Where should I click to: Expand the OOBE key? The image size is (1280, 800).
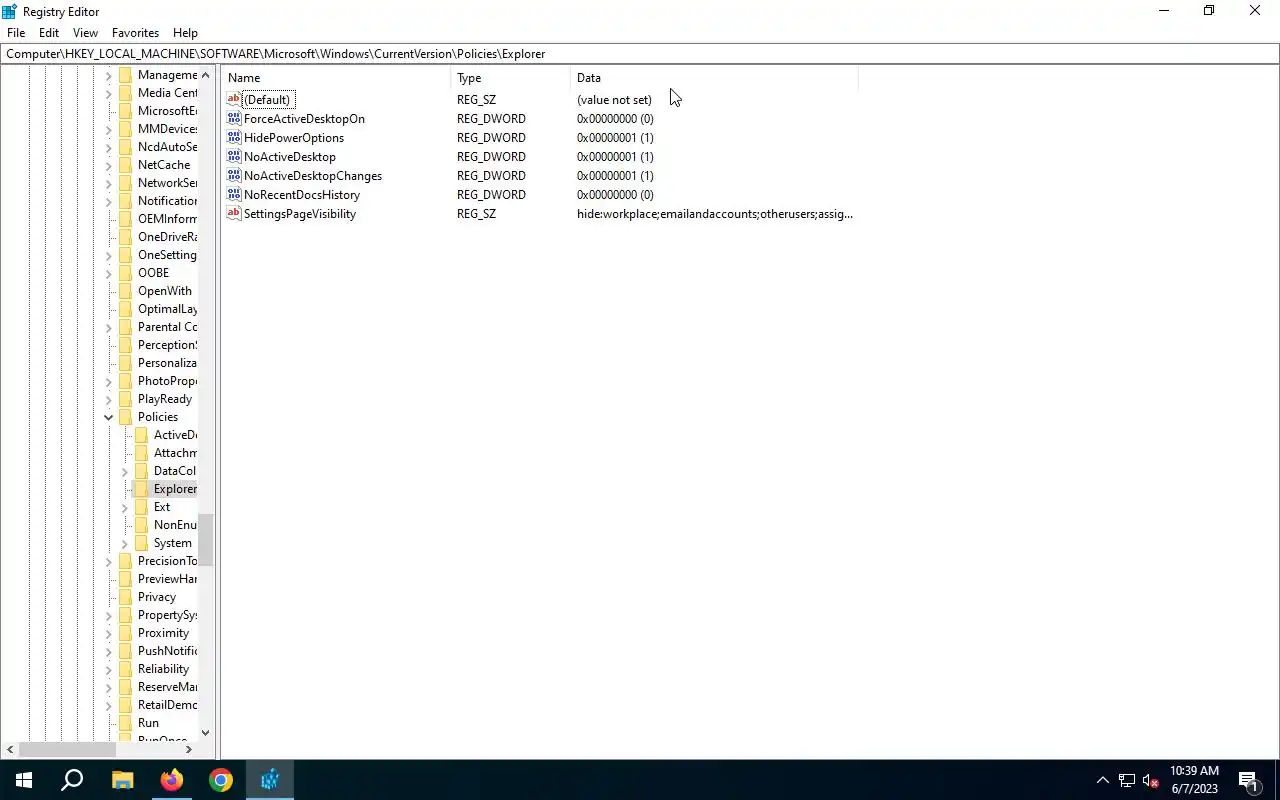pyautogui.click(x=109, y=273)
